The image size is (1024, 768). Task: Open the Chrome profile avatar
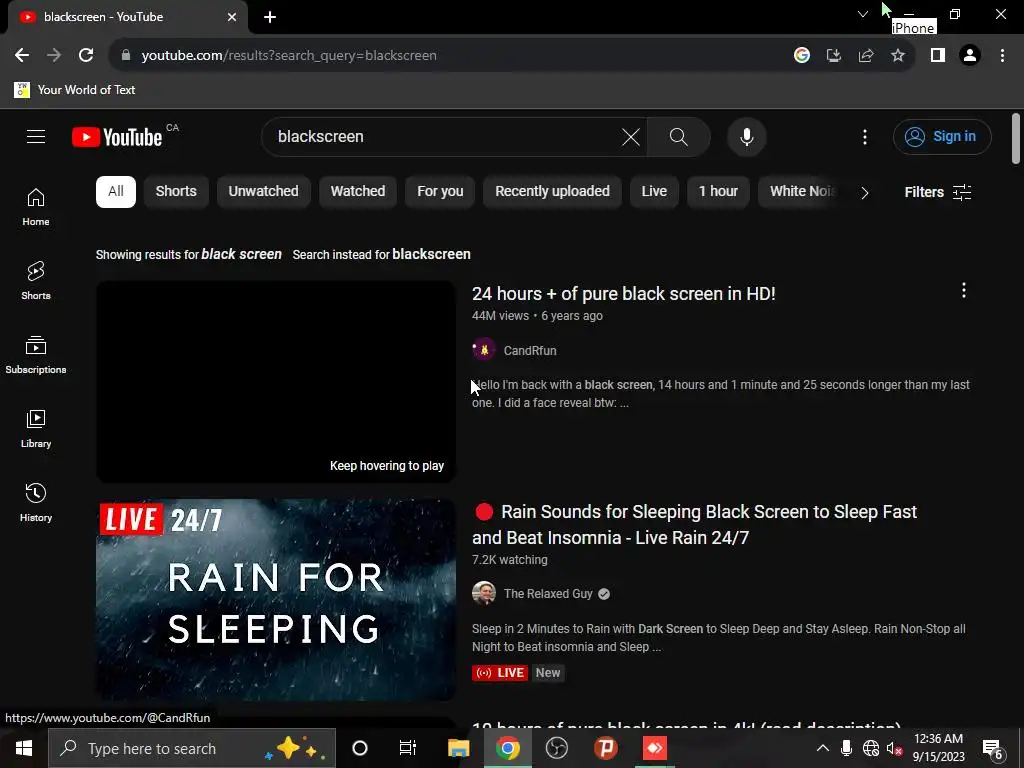pyautogui.click(x=970, y=56)
